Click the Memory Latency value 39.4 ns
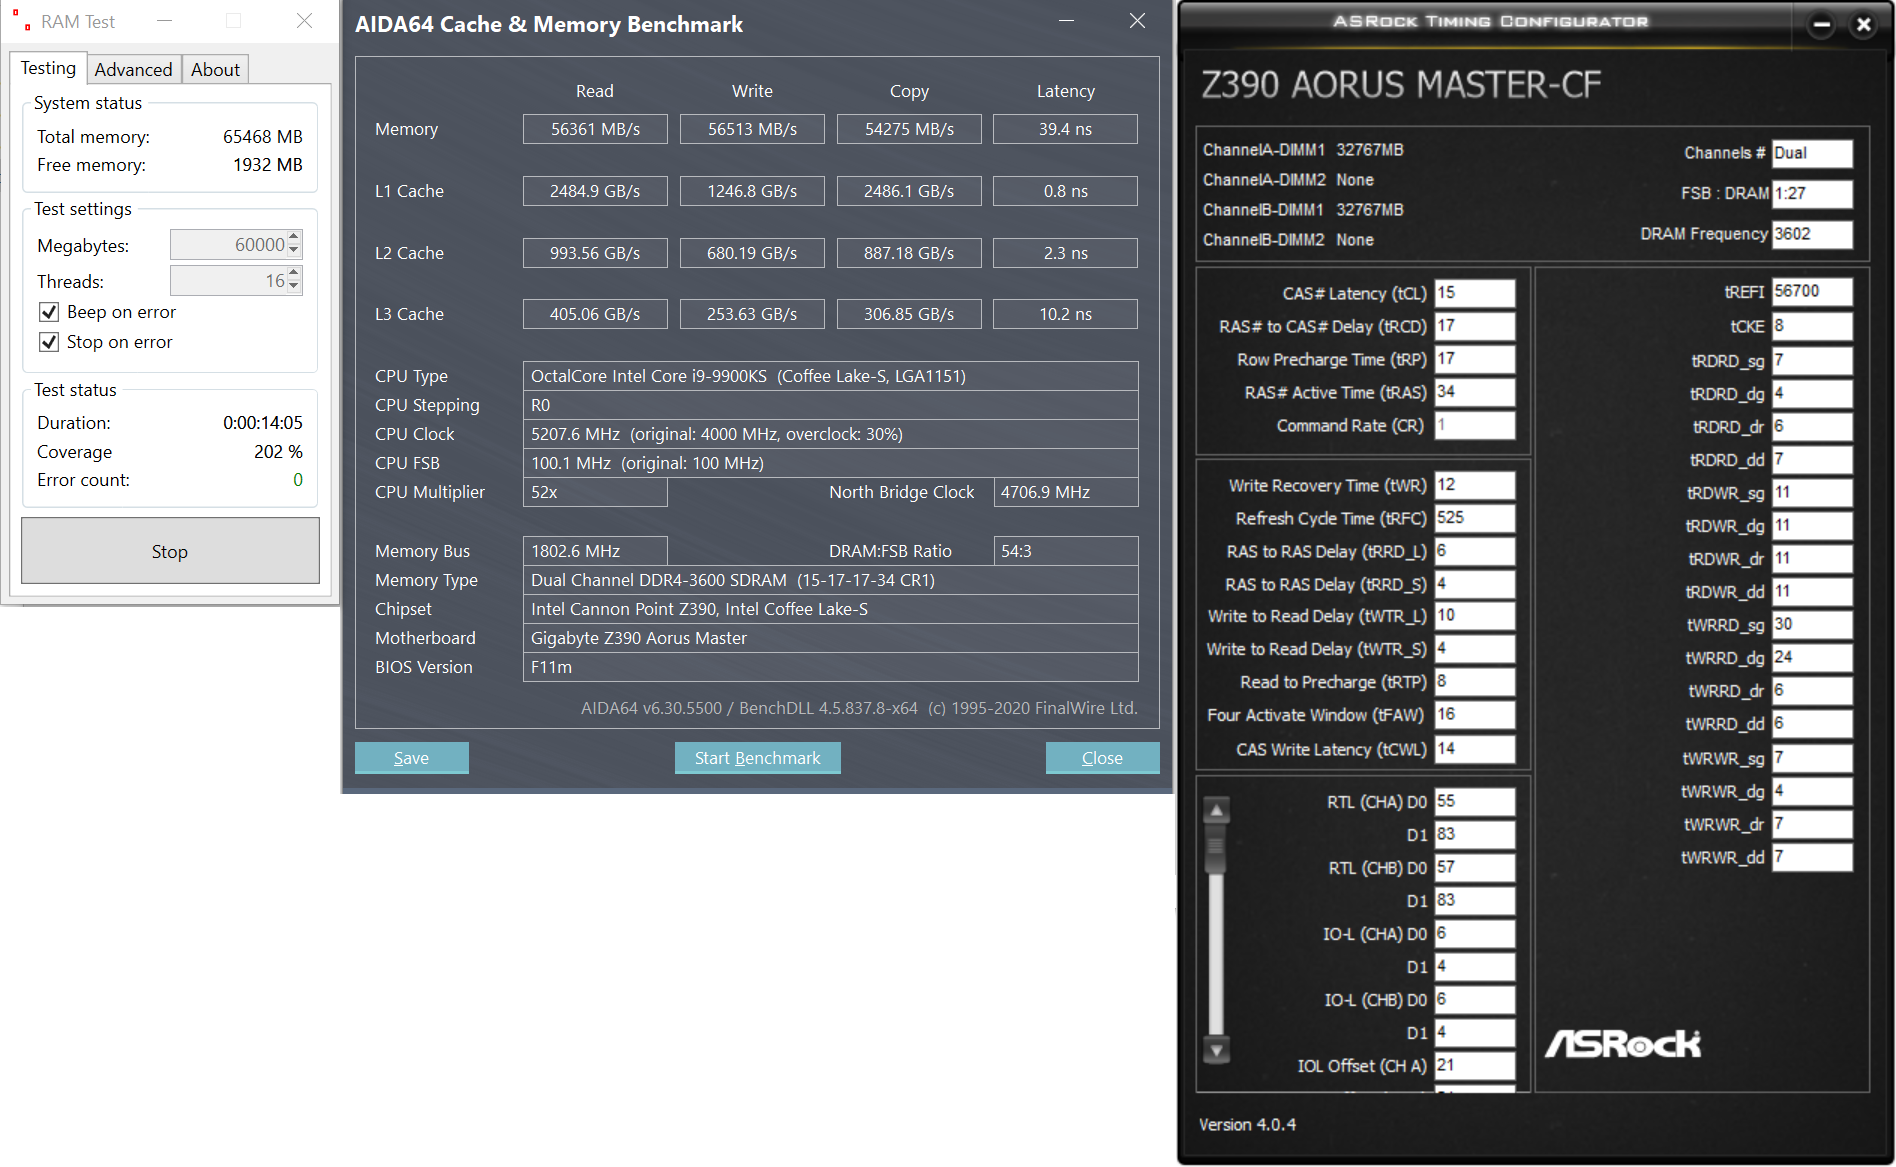 (x=1065, y=129)
